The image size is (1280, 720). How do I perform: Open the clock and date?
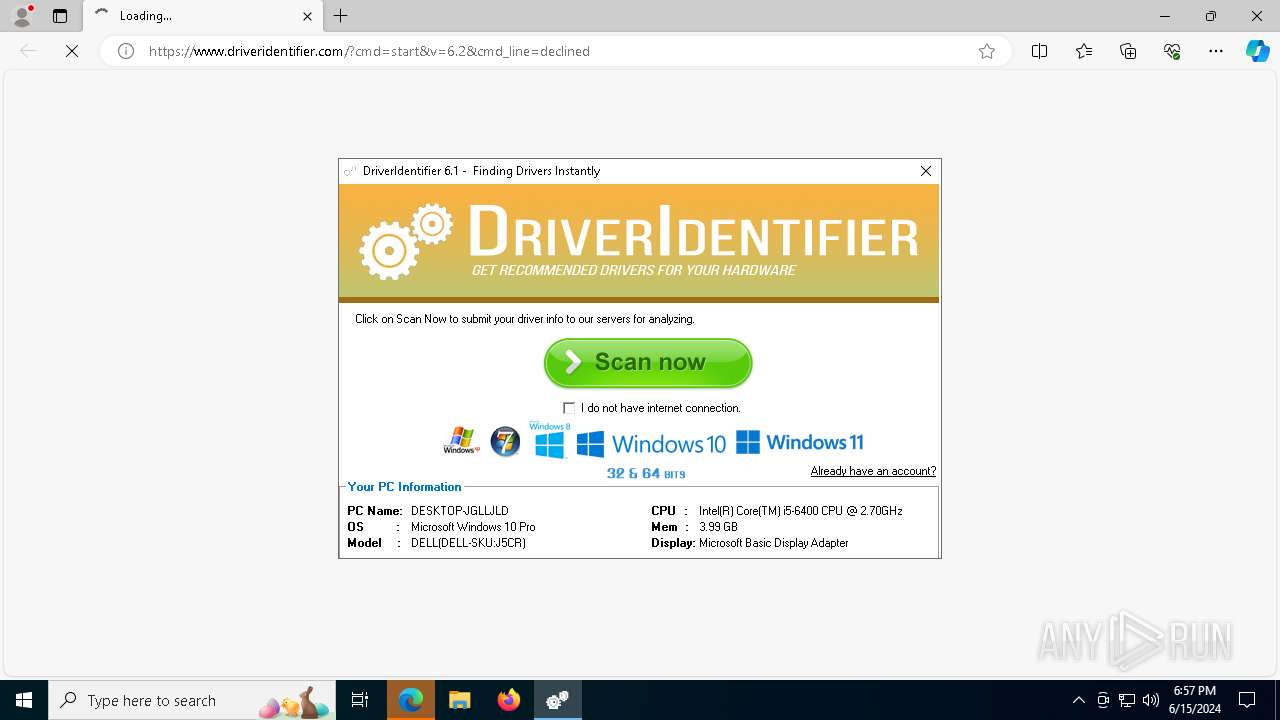1195,700
